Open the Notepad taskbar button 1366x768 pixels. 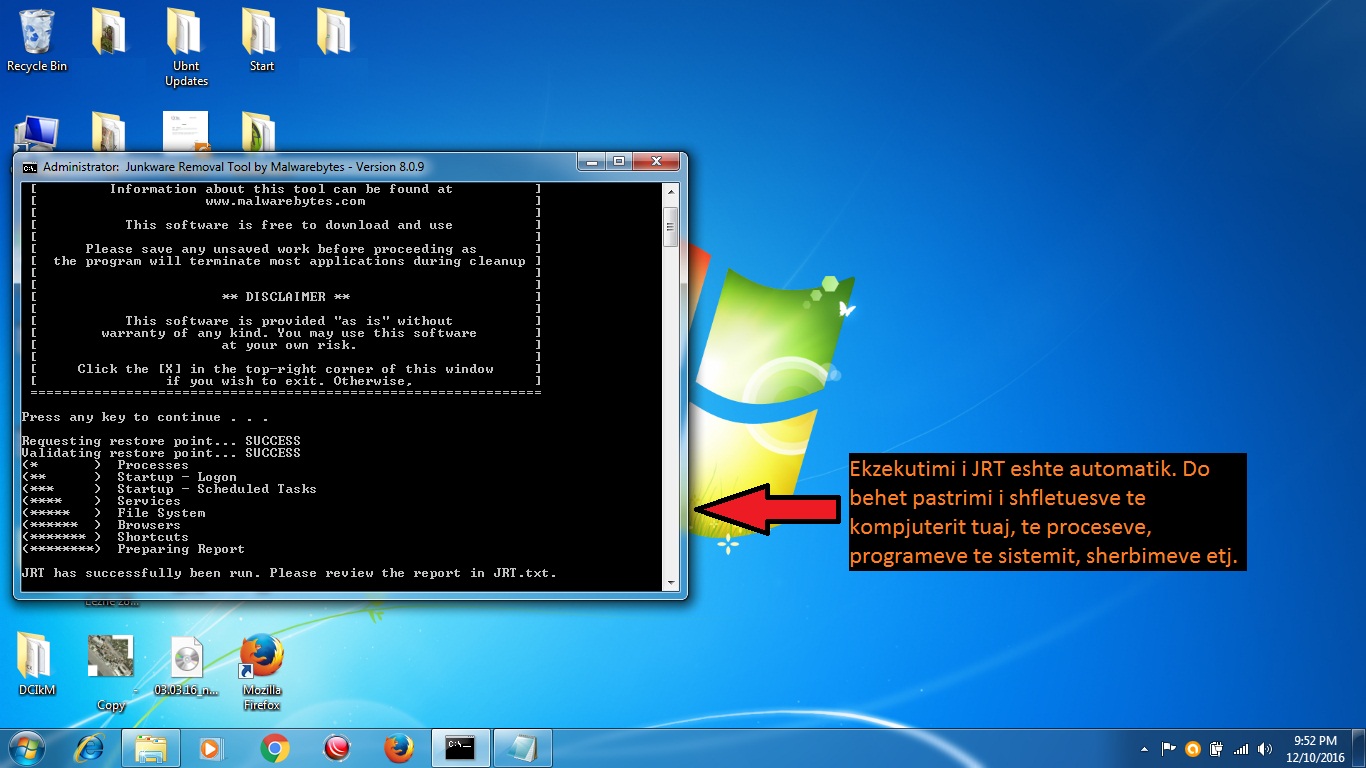click(x=522, y=748)
